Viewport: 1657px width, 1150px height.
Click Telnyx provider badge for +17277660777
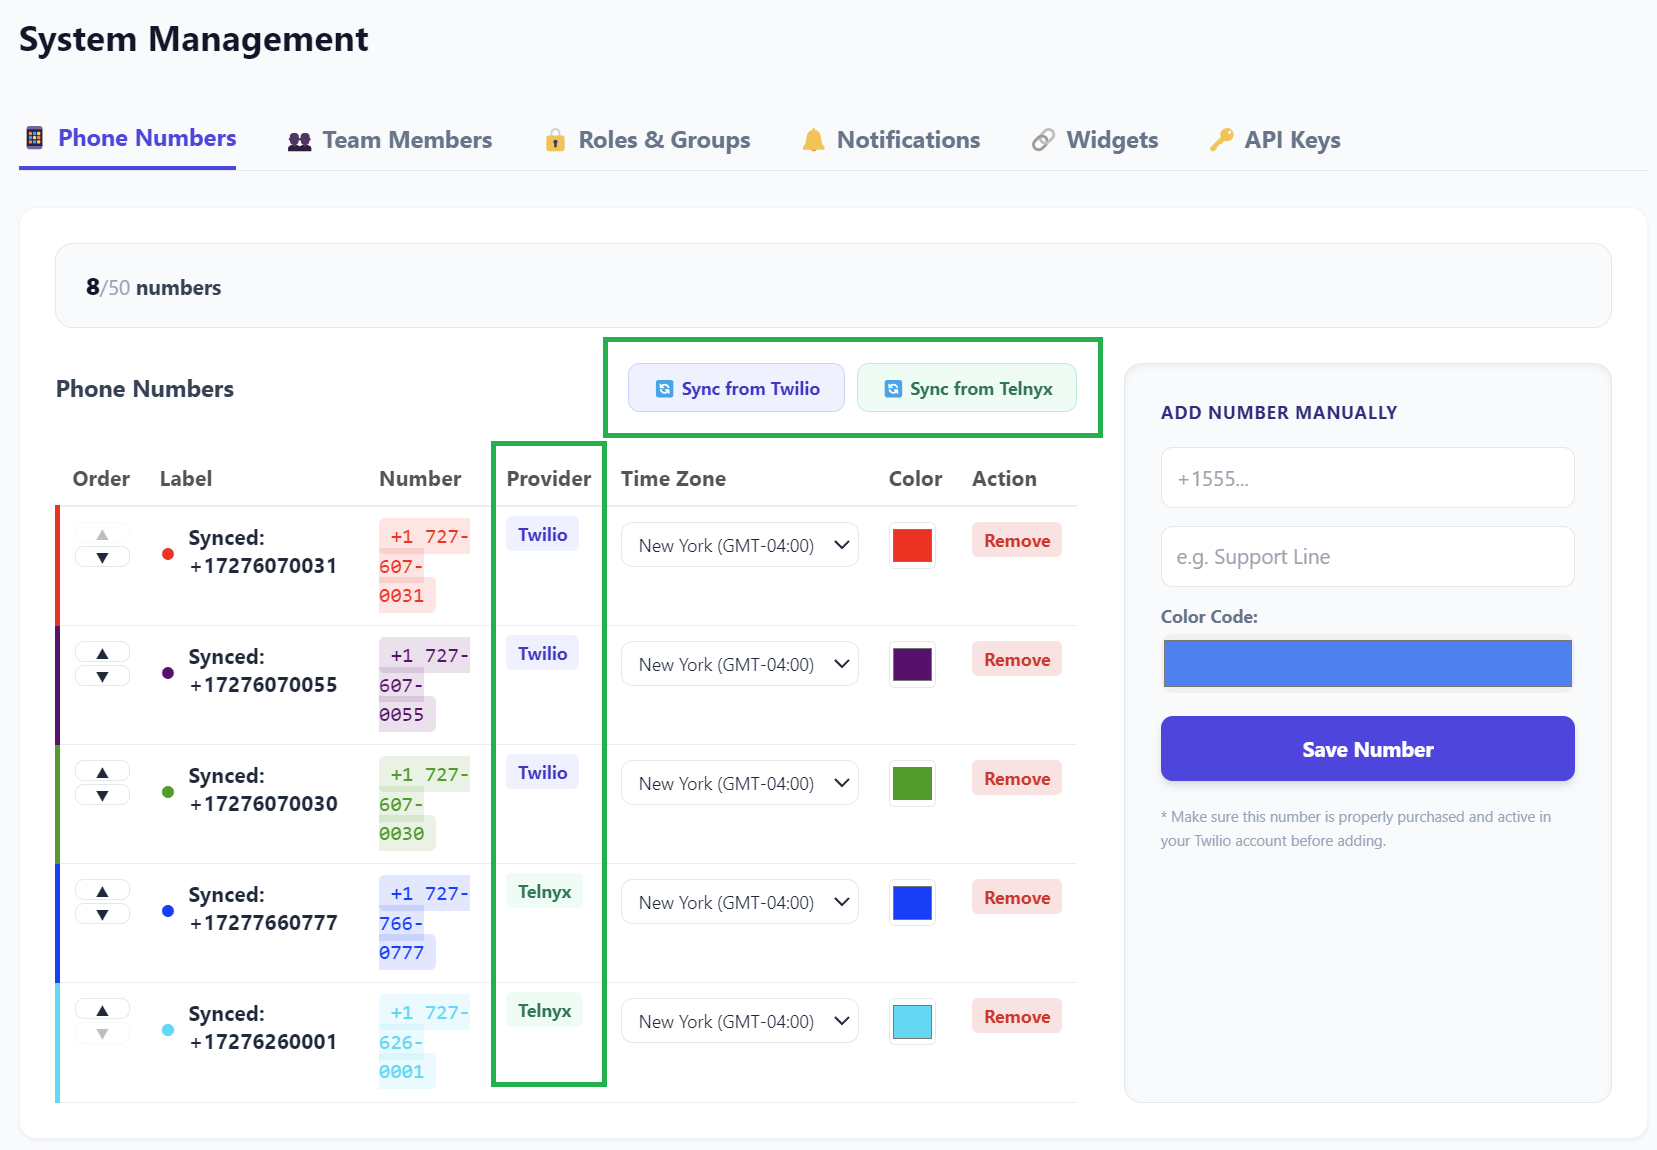[x=544, y=891]
